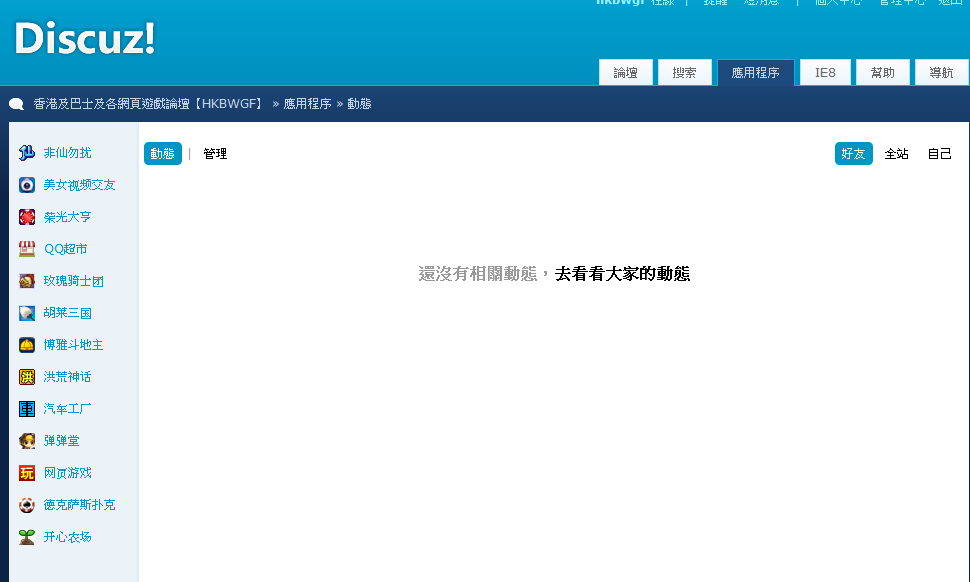Show only 自己 activity

pyautogui.click(x=940, y=154)
